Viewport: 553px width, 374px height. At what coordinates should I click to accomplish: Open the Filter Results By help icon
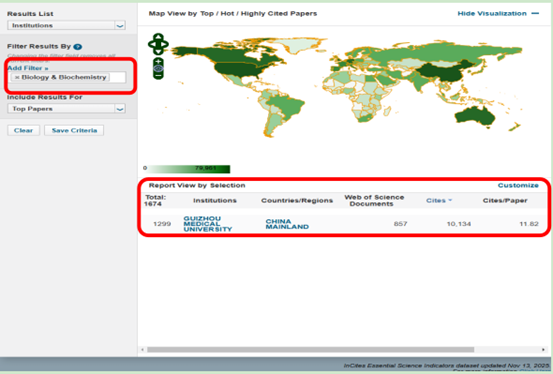78,47
